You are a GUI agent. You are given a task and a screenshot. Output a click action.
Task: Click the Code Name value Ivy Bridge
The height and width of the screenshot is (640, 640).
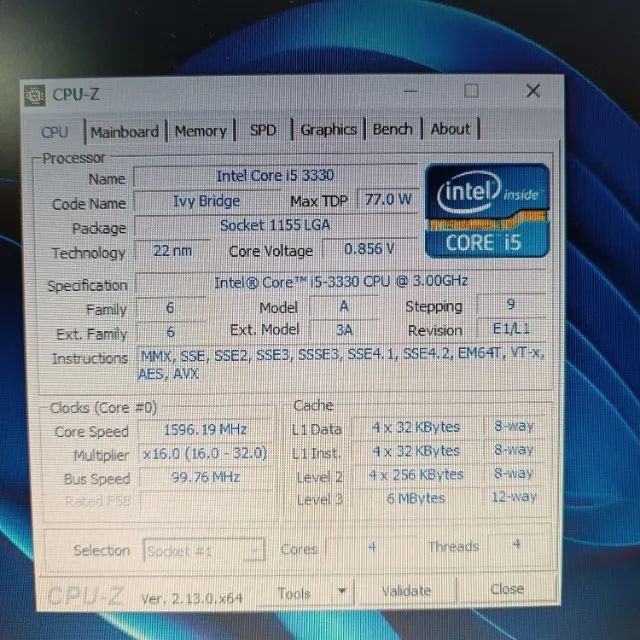(207, 201)
